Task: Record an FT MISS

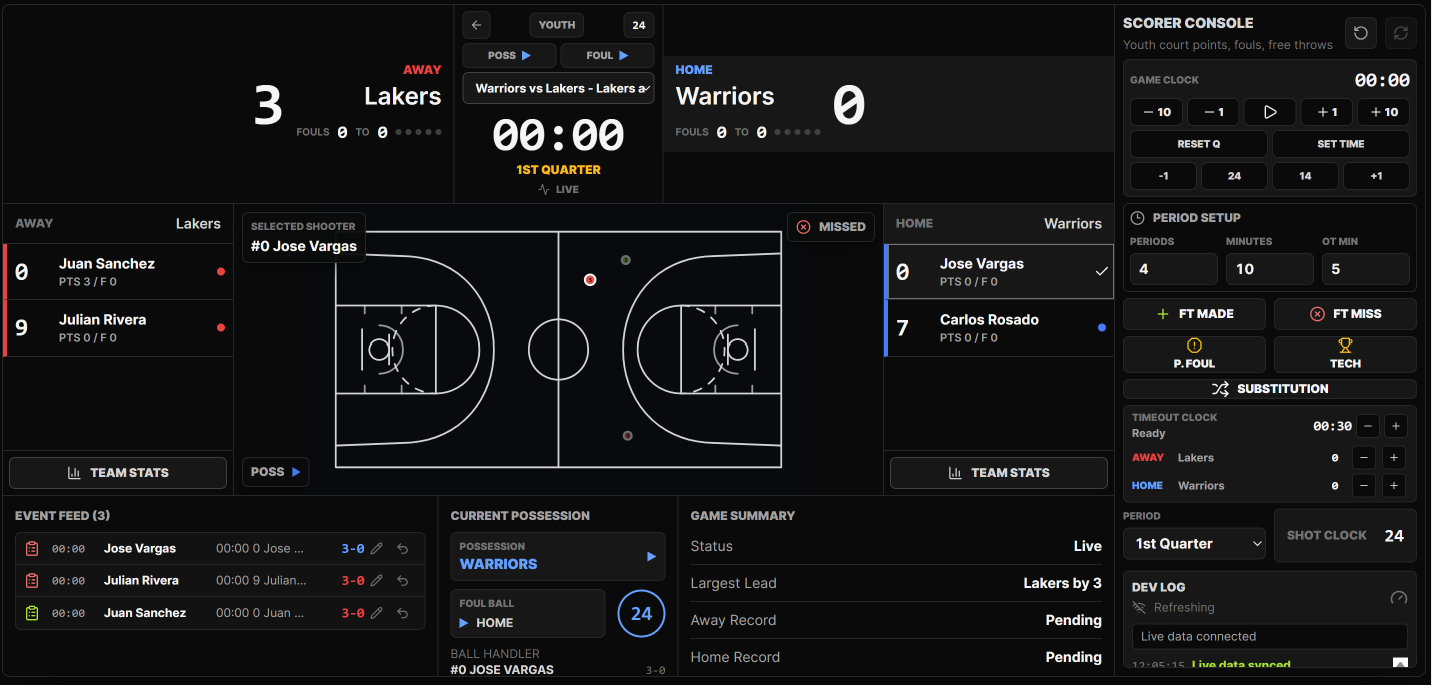Action: [x=1345, y=314]
